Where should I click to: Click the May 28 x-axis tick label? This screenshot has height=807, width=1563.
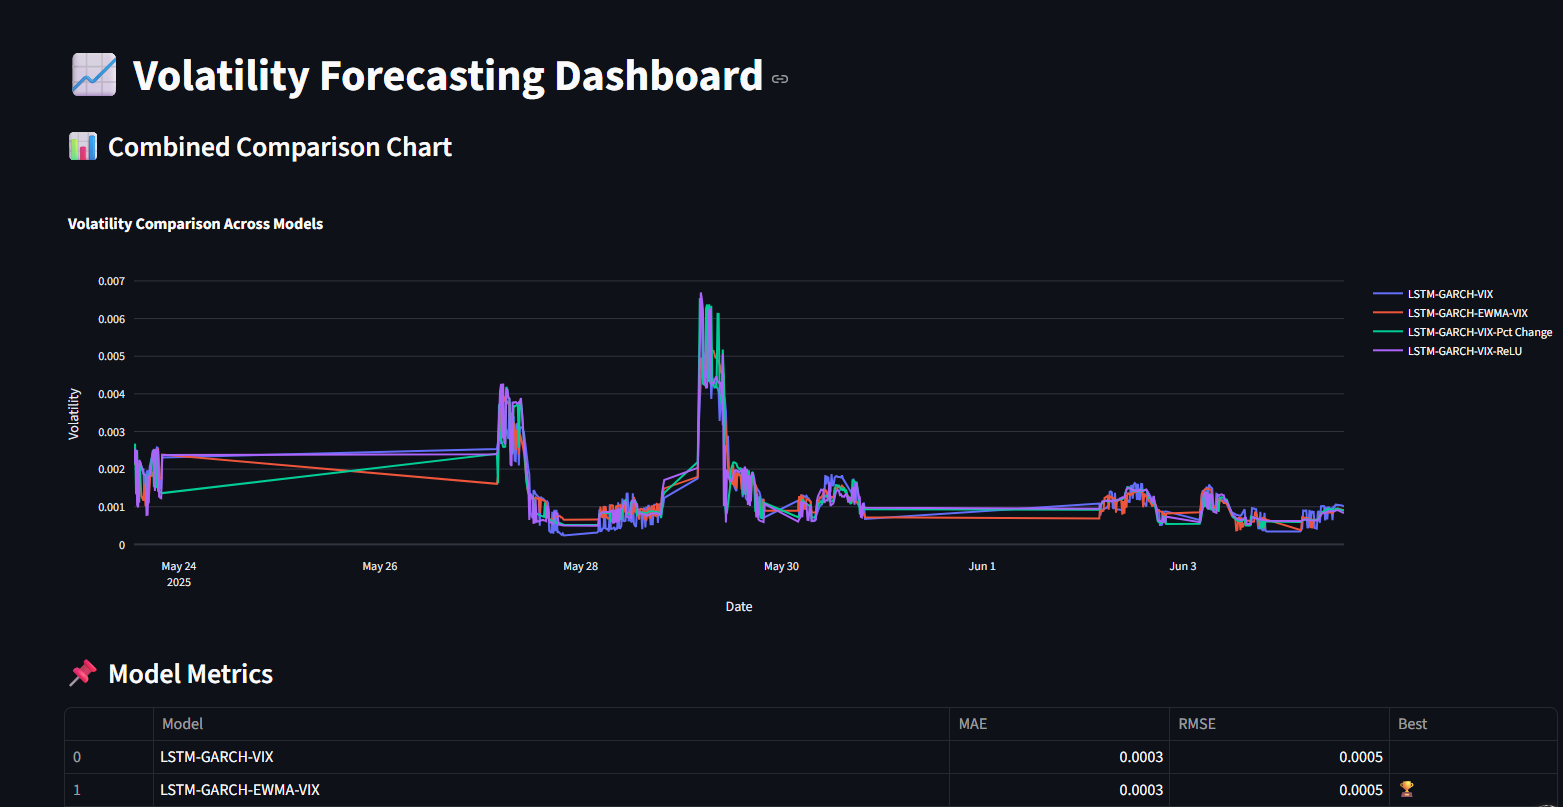[x=581, y=566]
